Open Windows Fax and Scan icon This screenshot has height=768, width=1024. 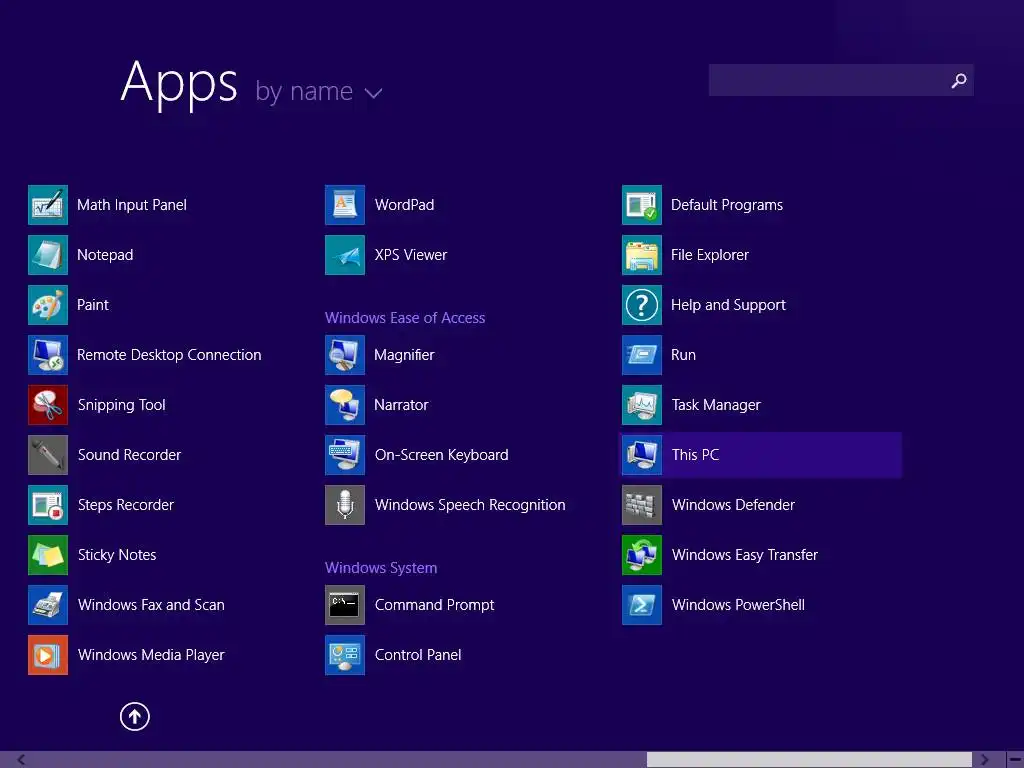pos(48,605)
